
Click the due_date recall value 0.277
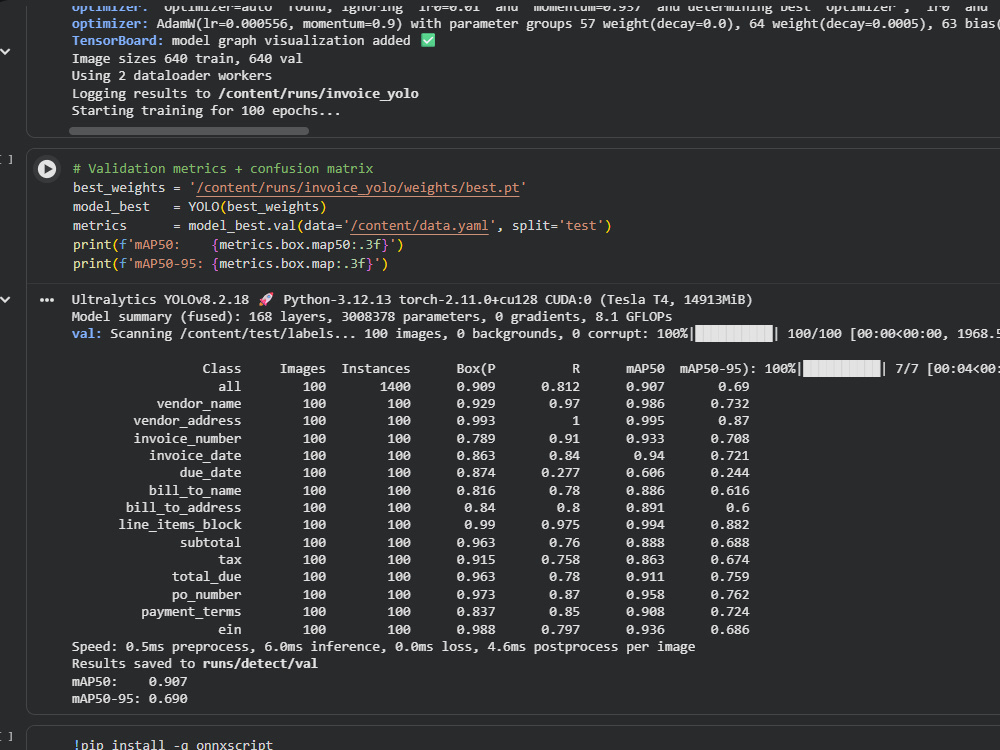[561, 473]
